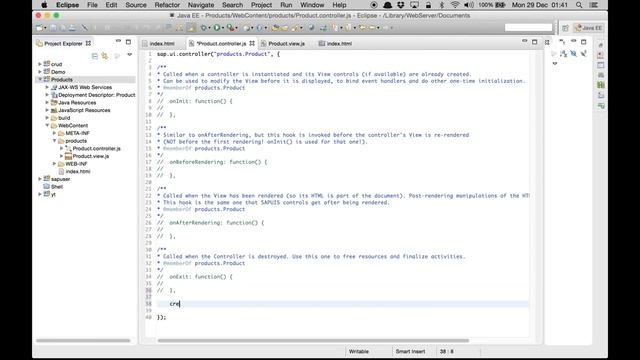
Task: Maximize the editor area
Action: [534, 42]
